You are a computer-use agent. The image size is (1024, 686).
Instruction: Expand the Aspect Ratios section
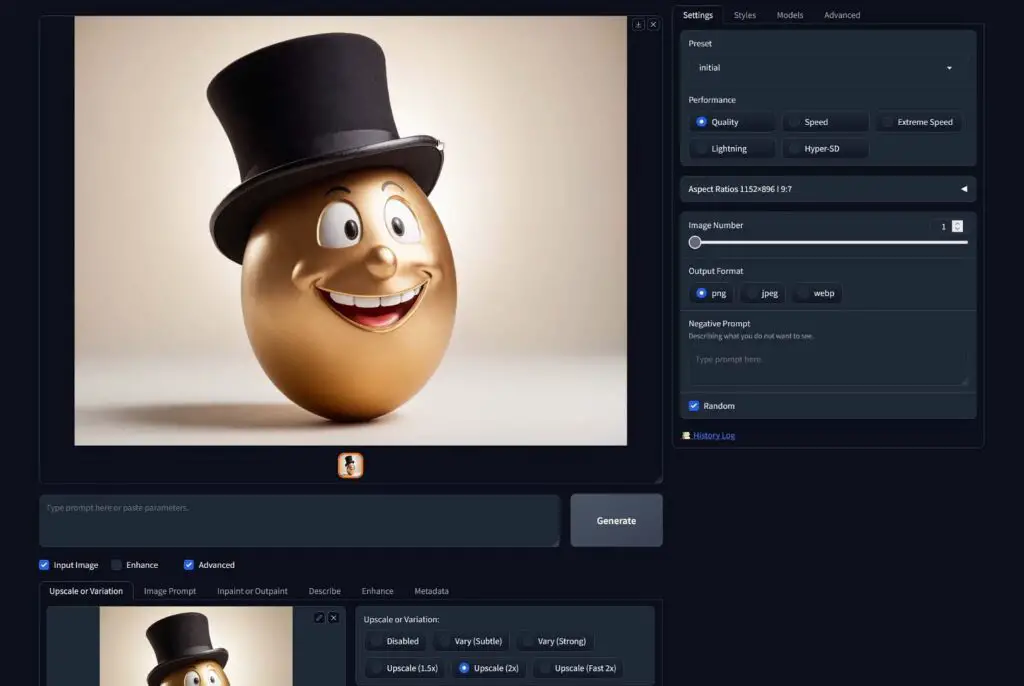tap(827, 189)
